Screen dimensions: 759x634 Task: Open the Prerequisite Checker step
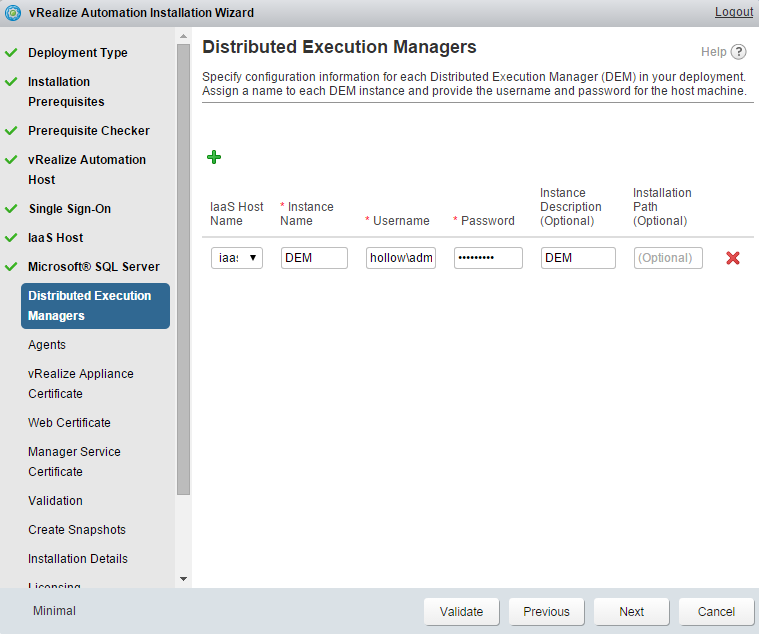[88, 131]
